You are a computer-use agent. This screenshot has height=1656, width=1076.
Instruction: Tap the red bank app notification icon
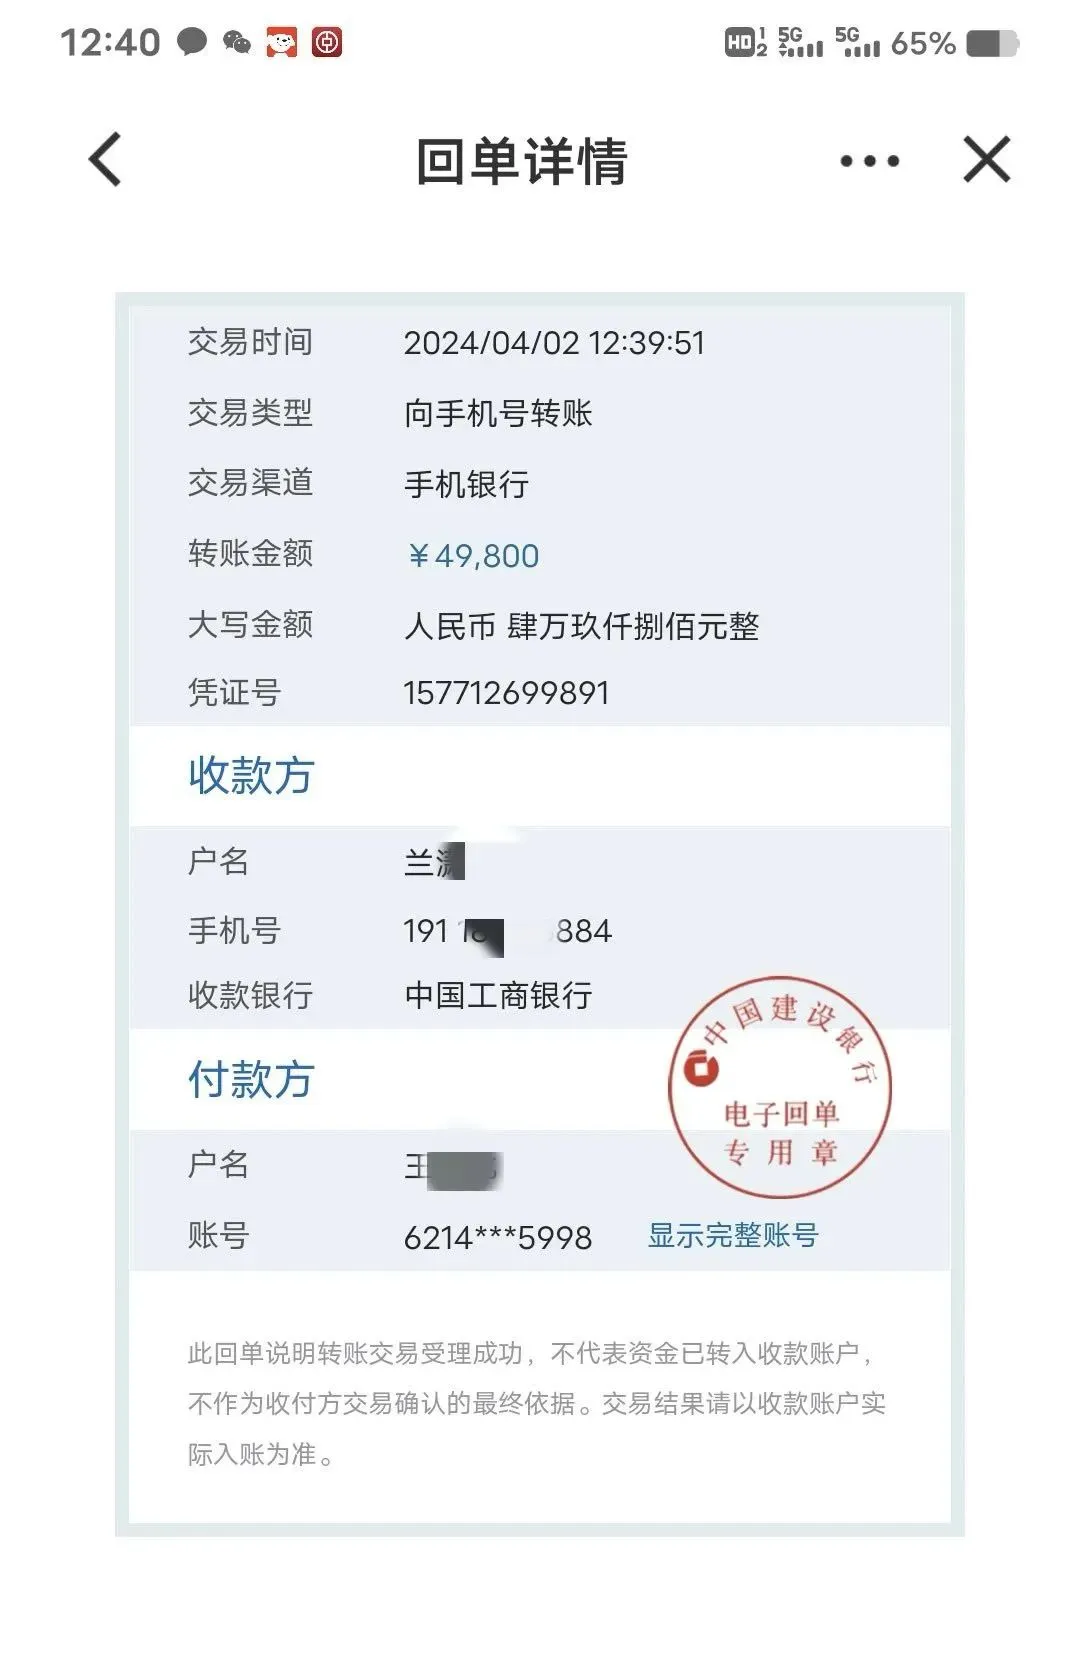point(327,42)
